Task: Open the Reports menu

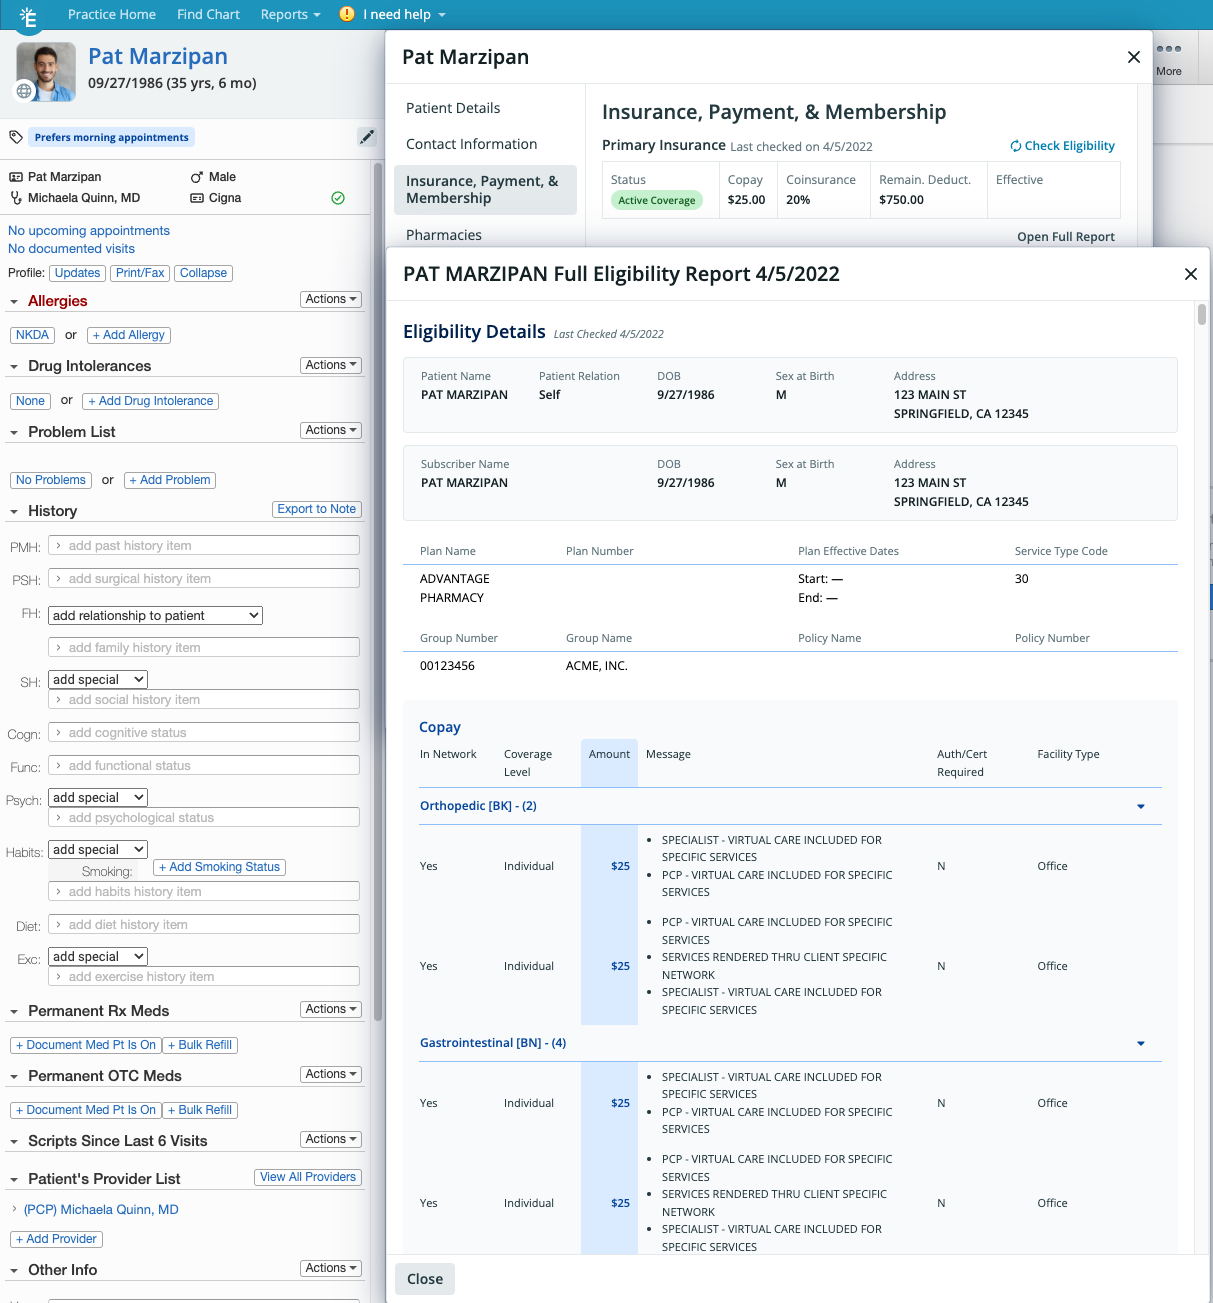Action: pyautogui.click(x=290, y=14)
